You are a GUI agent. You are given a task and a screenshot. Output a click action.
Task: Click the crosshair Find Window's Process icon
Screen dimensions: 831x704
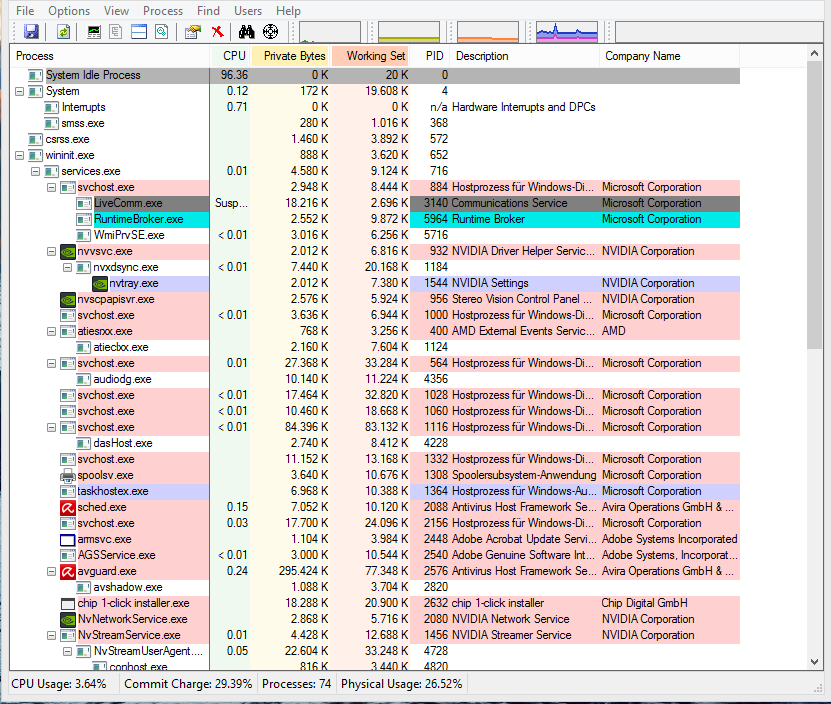(x=270, y=32)
